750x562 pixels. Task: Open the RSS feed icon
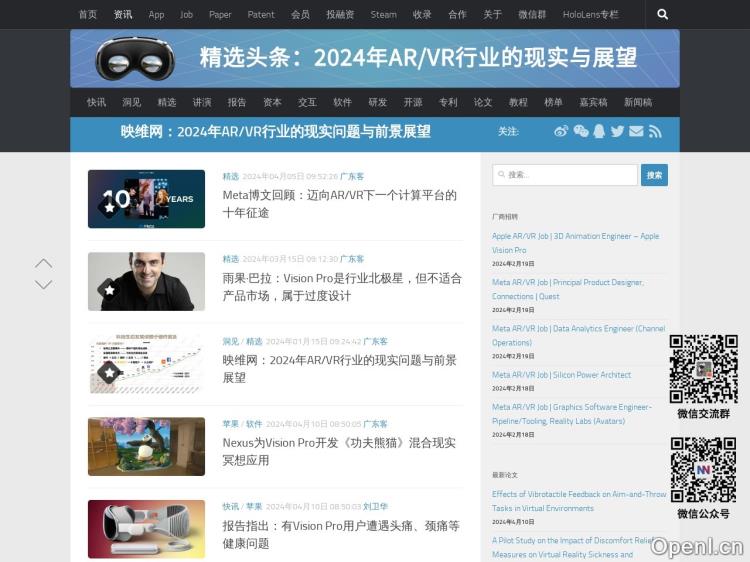click(x=655, y=131)
